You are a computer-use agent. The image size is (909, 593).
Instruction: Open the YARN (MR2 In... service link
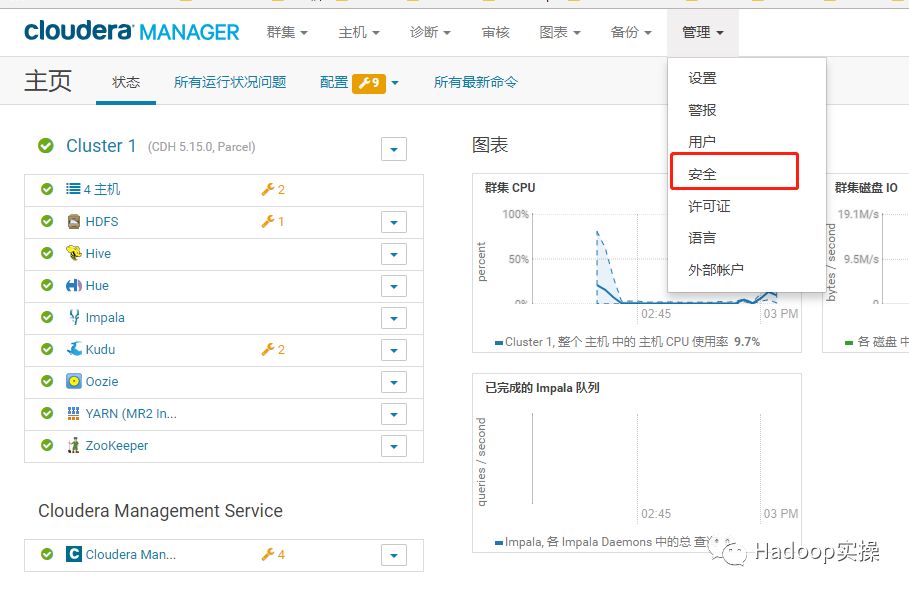131,413
